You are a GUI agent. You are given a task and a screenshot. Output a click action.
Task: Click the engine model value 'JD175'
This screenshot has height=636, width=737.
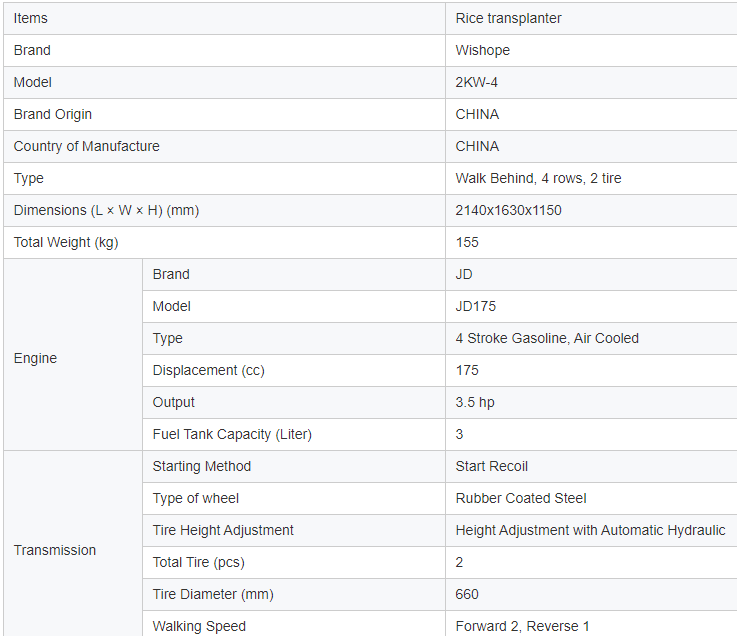(x=475, y=306)
